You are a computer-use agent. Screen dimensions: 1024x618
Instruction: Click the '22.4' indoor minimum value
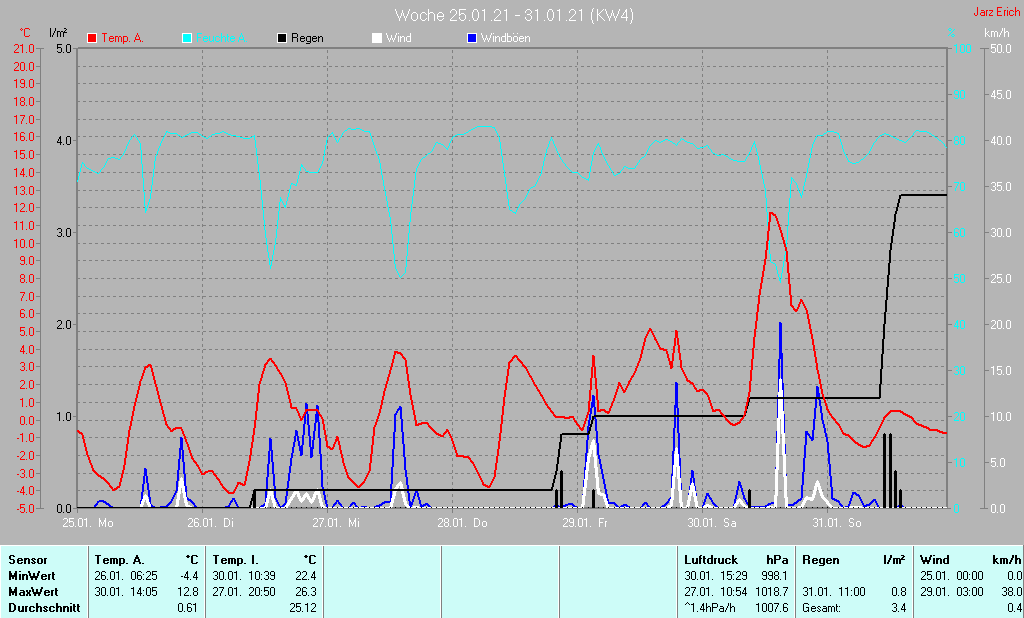(306, 576)
